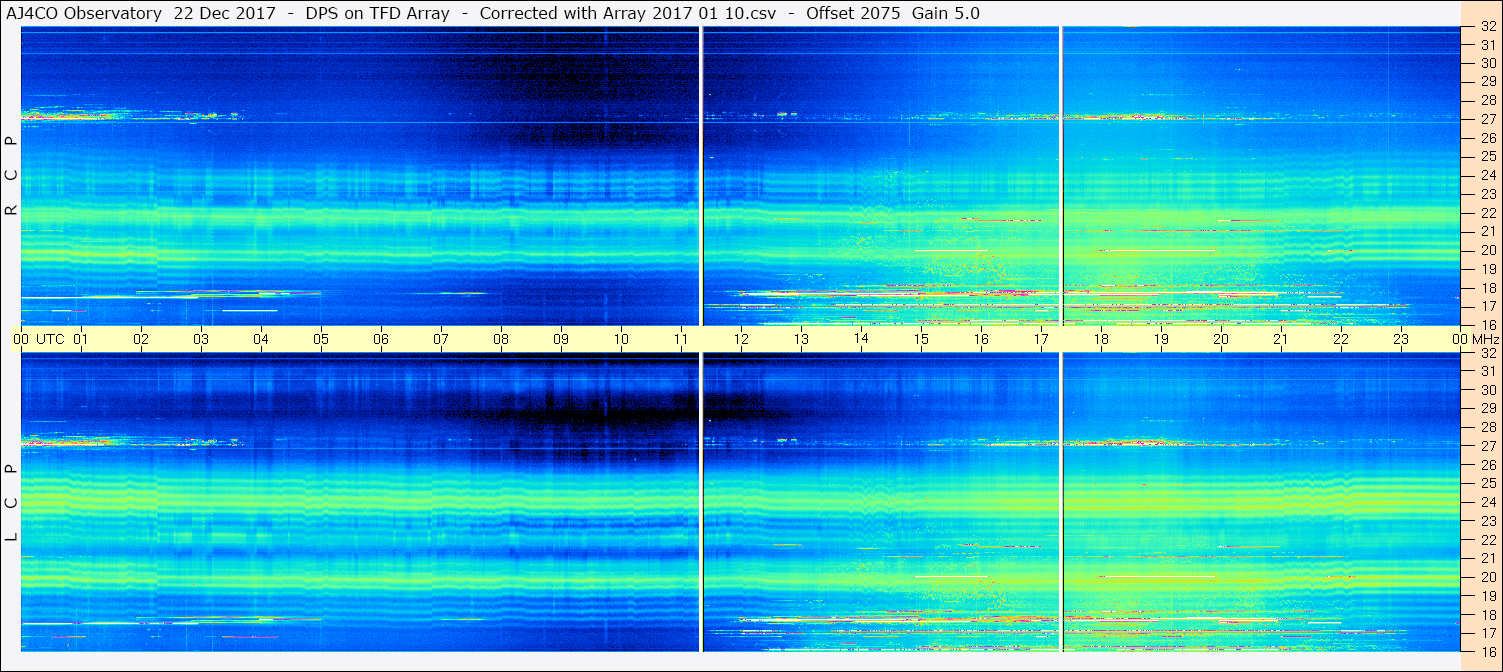
Task: Select the 18 hour label on time axis
Action: [x=1101, y=339]
